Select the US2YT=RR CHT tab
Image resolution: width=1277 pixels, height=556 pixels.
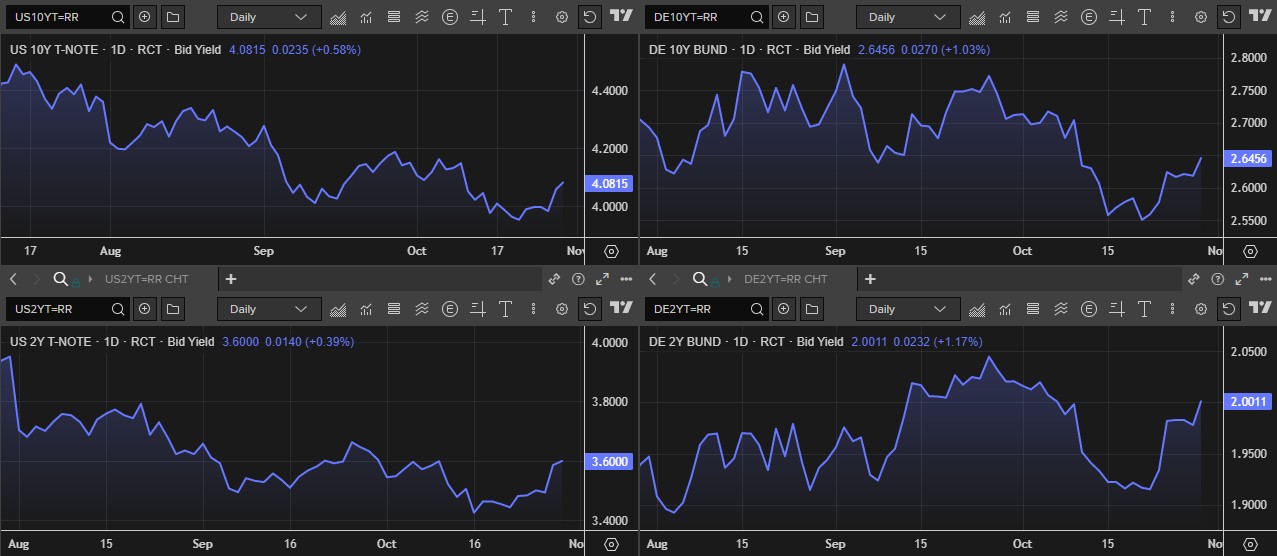pyautogui.click(x=146, y=279)
